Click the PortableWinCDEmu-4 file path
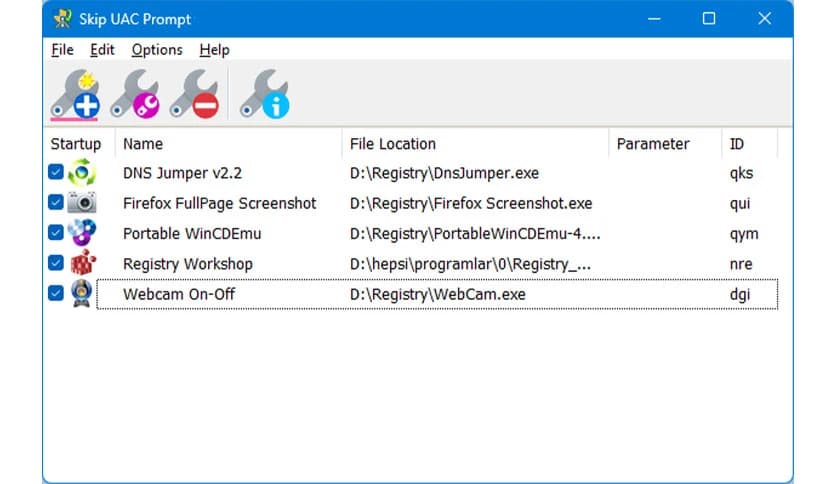Screen dimensions: 836x484 pos(475,233)
